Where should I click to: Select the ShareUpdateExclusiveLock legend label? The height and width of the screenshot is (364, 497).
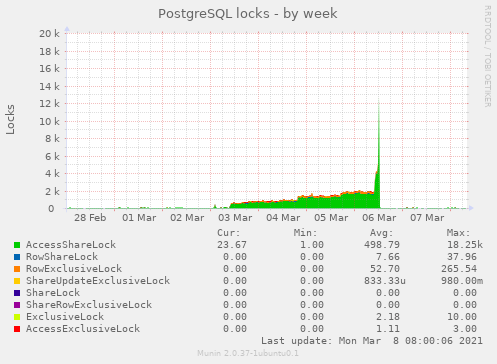98,281
